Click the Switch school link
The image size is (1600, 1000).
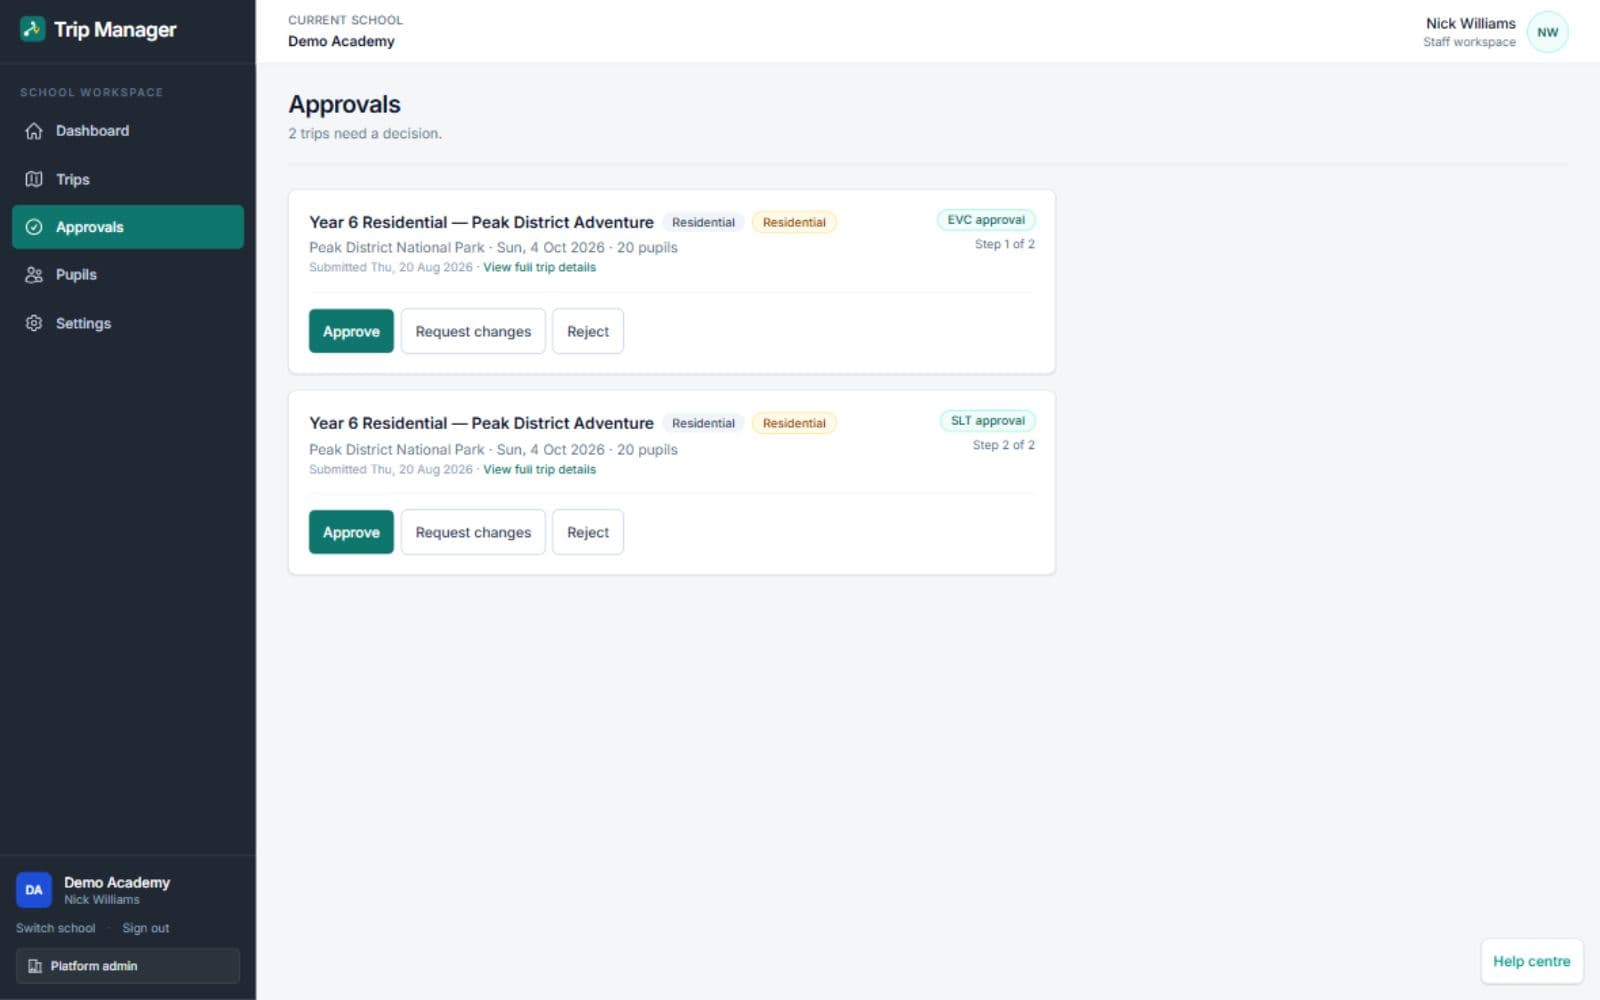pyautogui.click(x=56, y=928)
